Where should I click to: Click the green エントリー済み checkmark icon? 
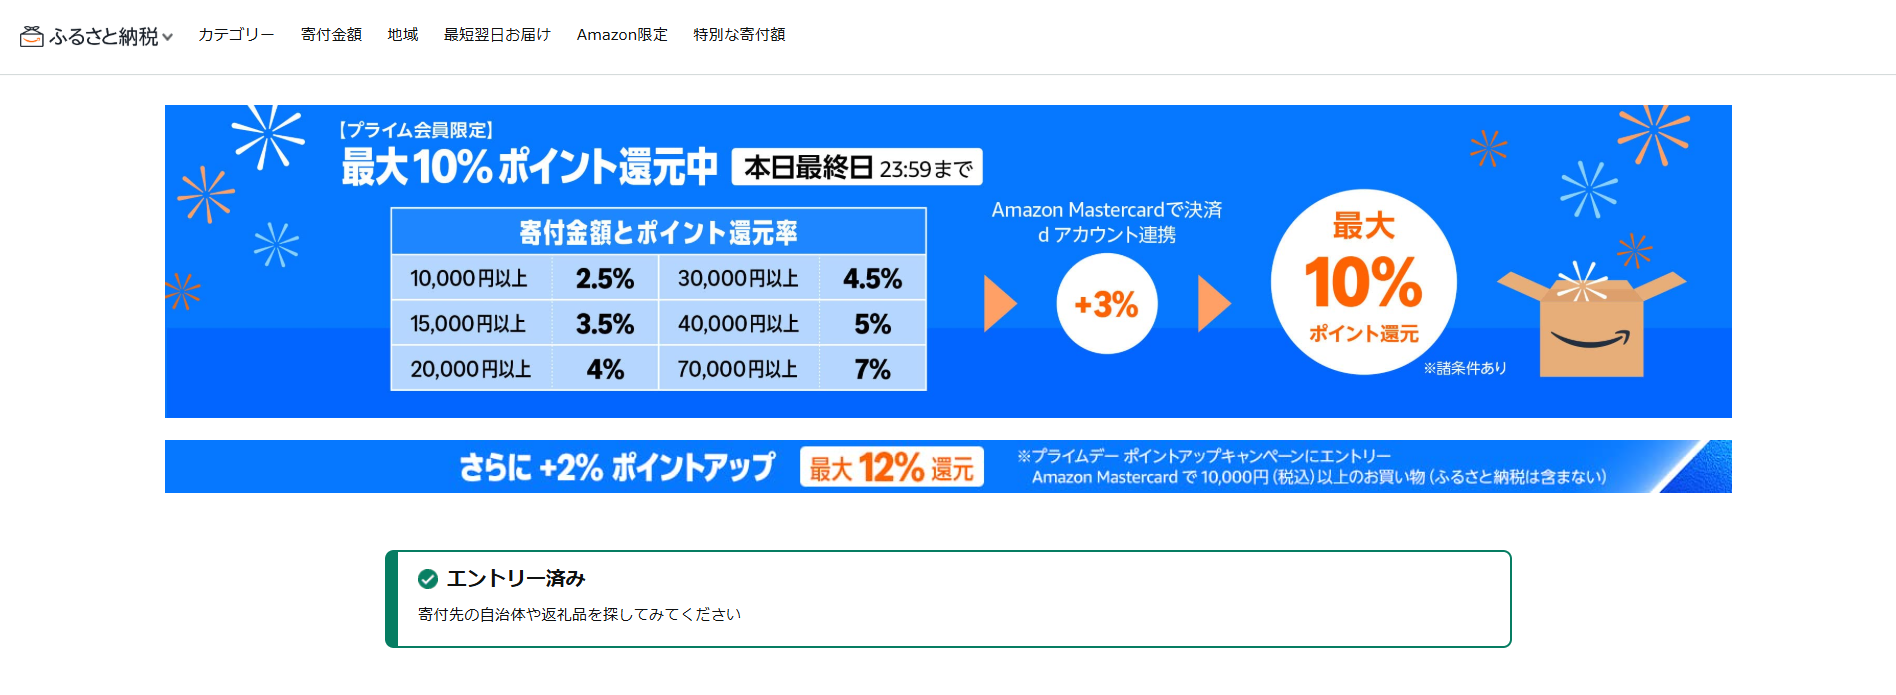[x=428, y=579]
